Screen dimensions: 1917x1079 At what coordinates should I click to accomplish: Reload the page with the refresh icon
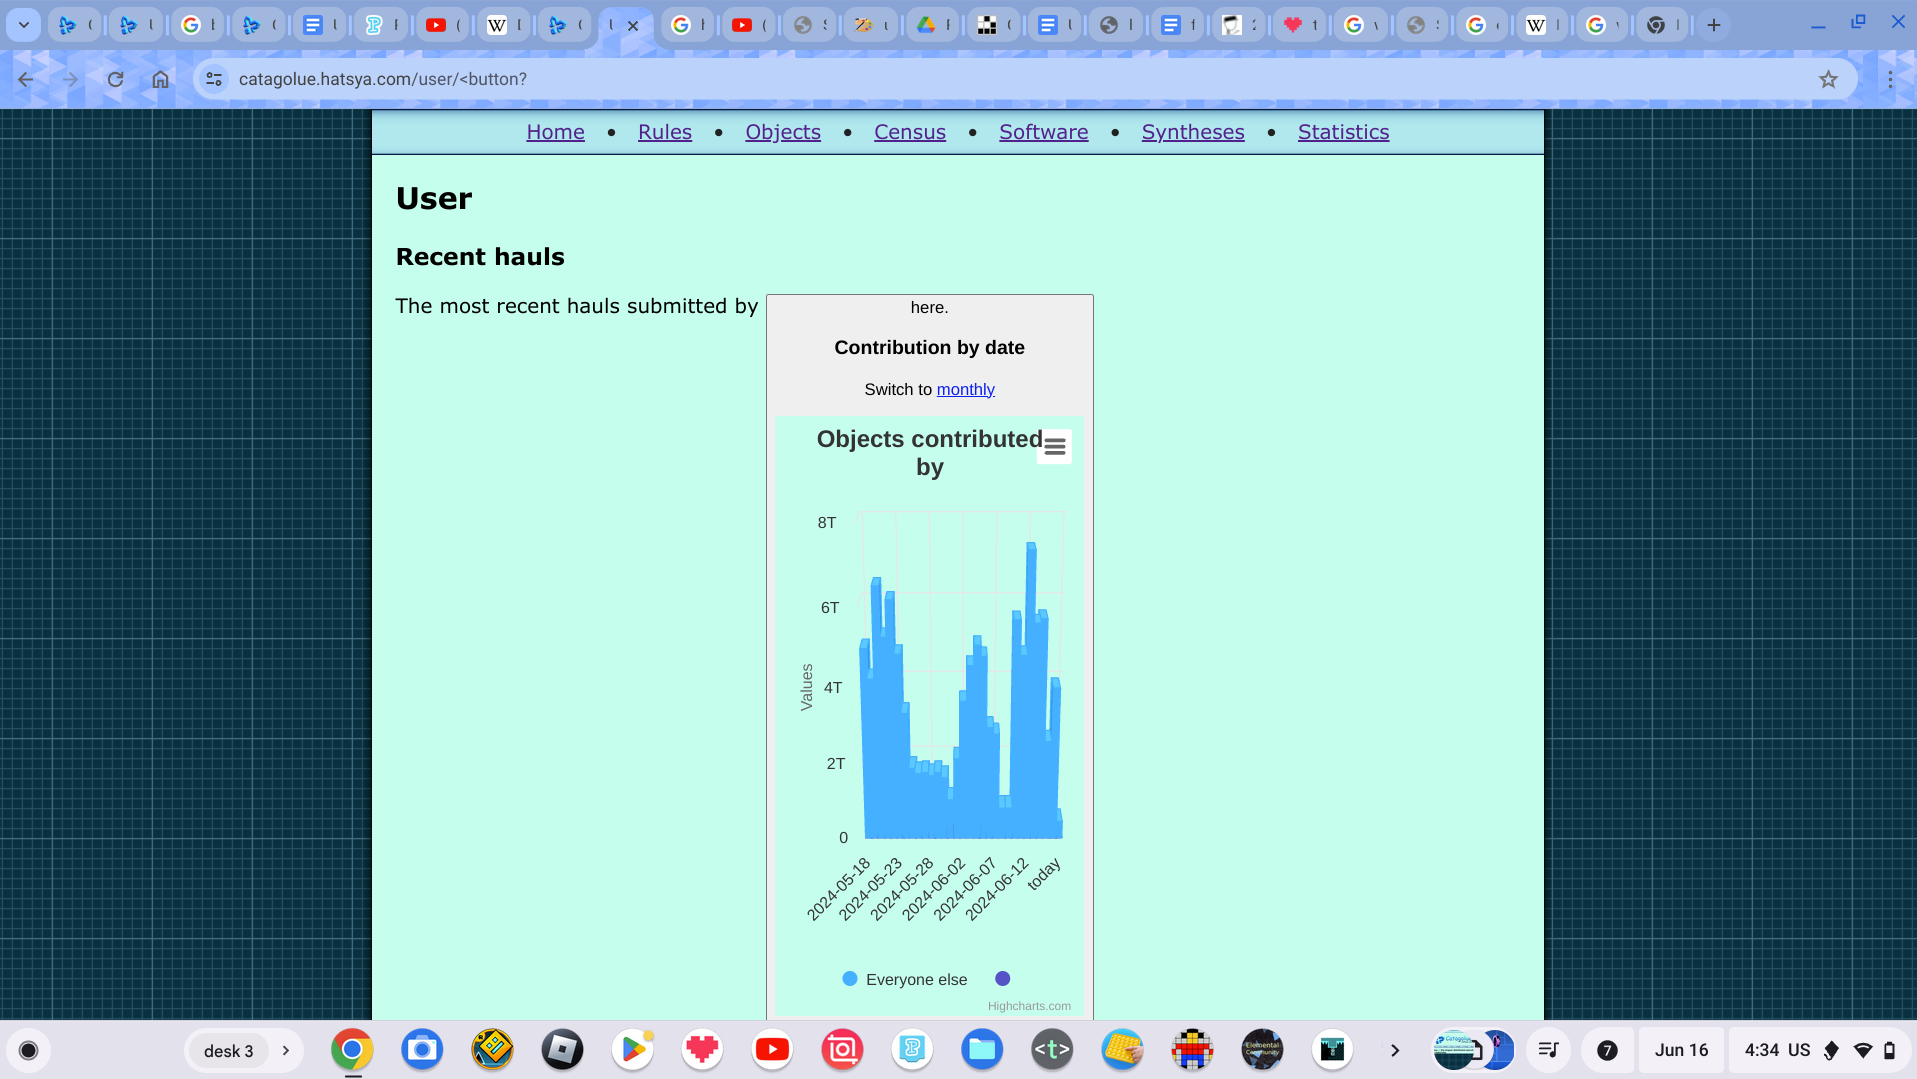[115, 79]
